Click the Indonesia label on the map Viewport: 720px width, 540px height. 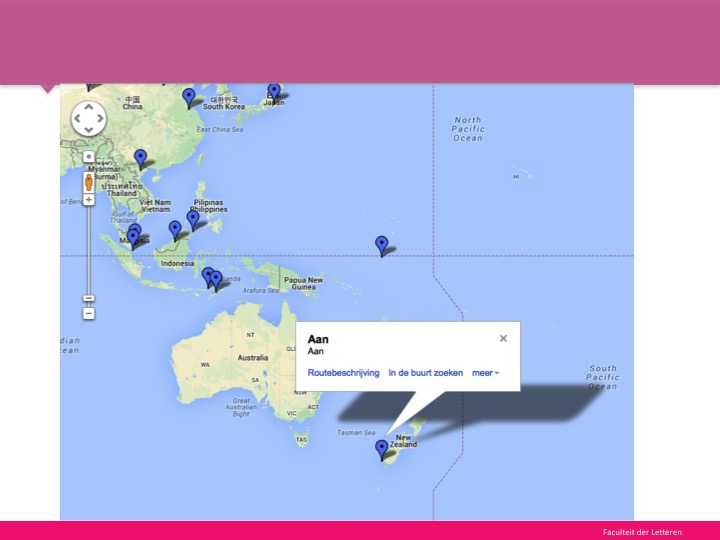[x=177, y=264]
